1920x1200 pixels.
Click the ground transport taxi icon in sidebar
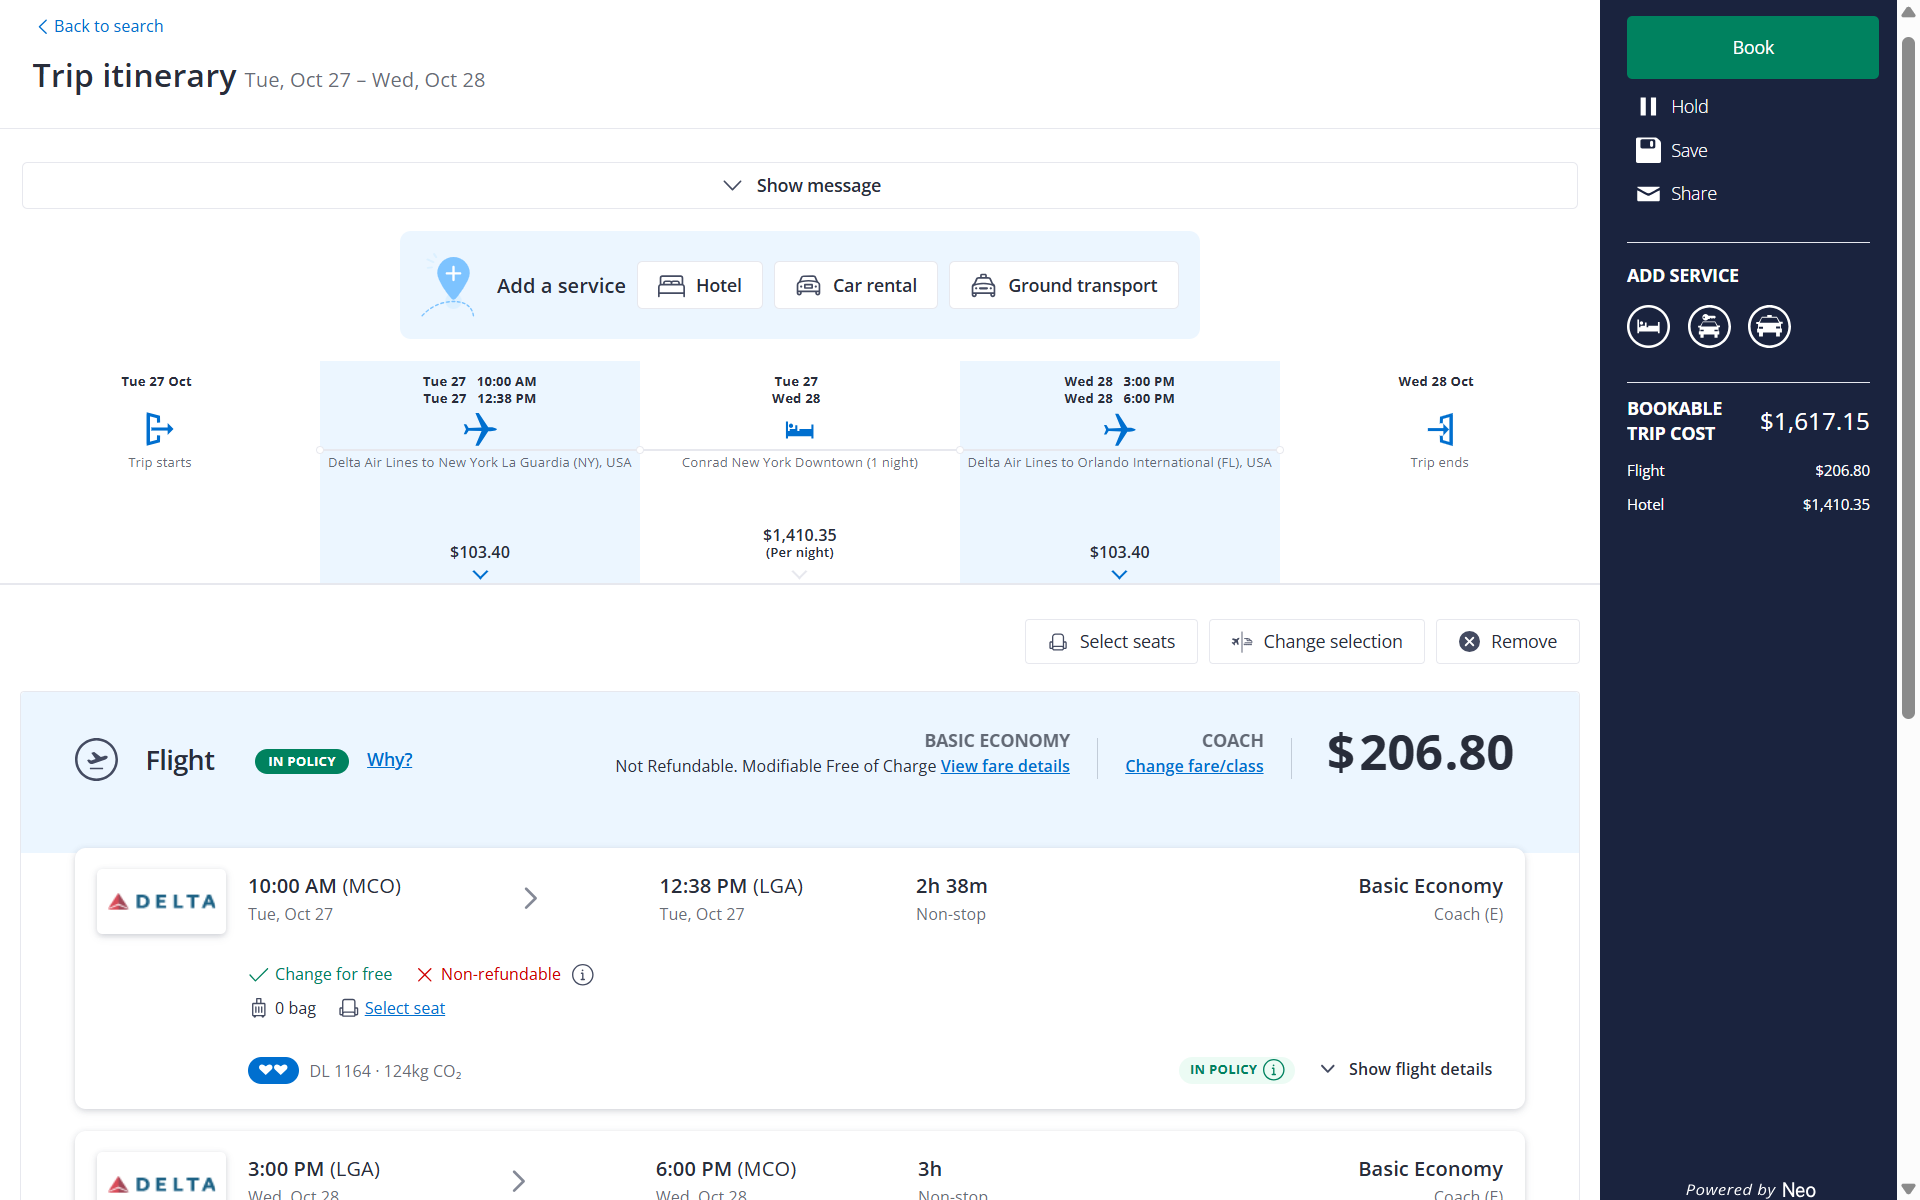[x=1769, y=327]
